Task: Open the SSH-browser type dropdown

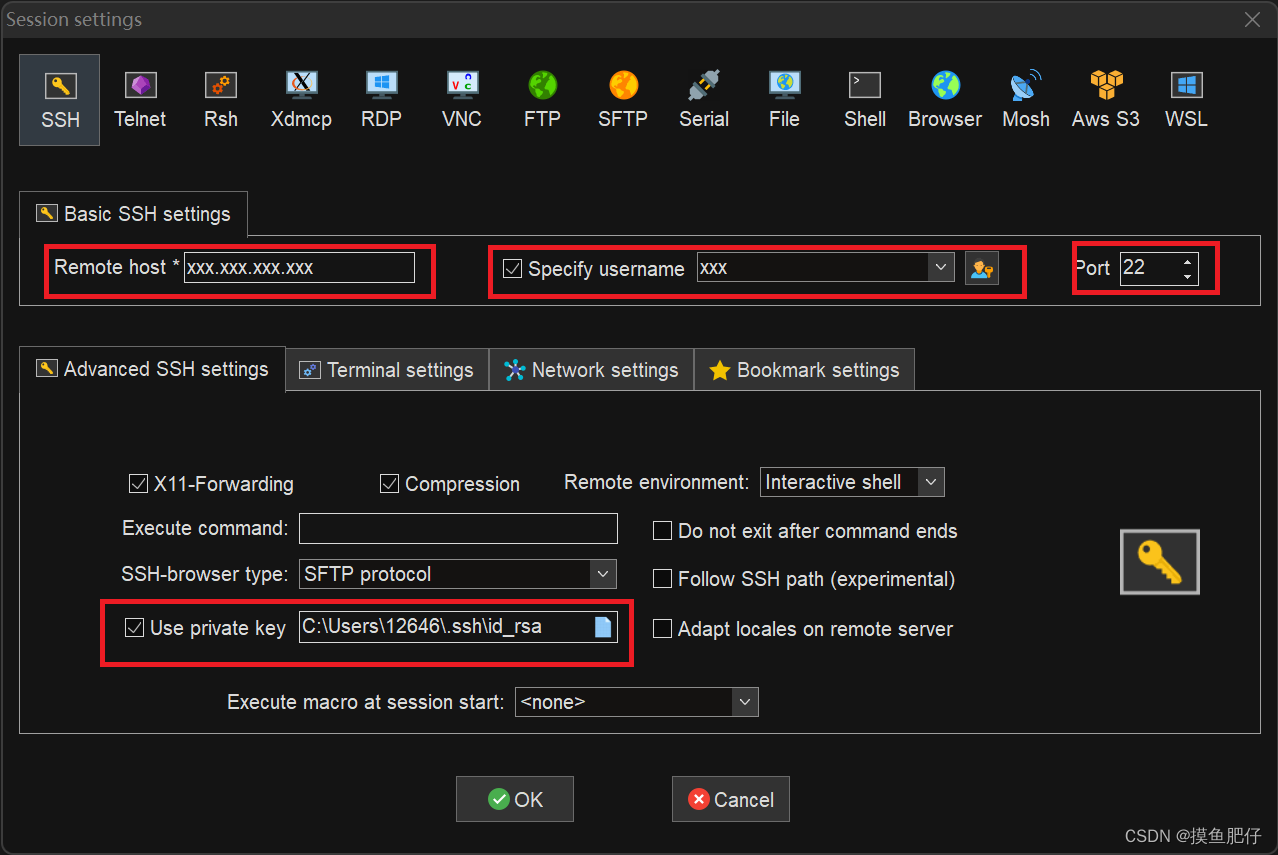Action: pyautogui.click(x=602, y=574)
